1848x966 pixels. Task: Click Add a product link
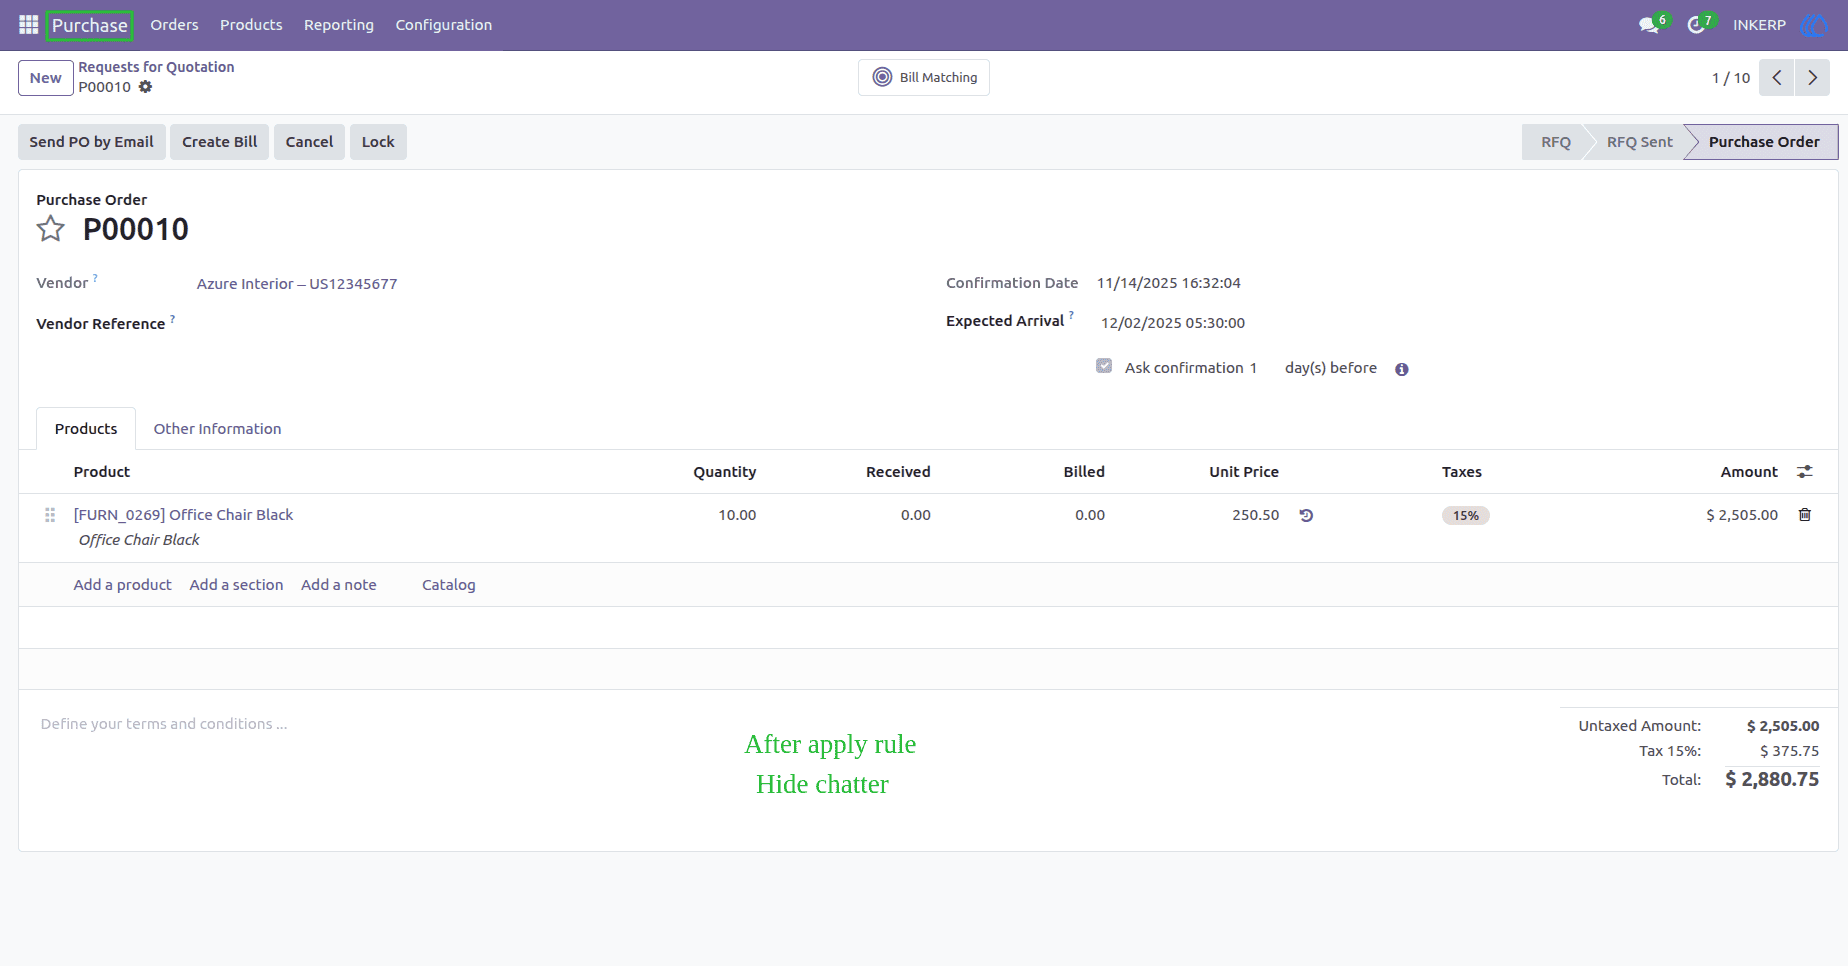[x=123, y=585]
